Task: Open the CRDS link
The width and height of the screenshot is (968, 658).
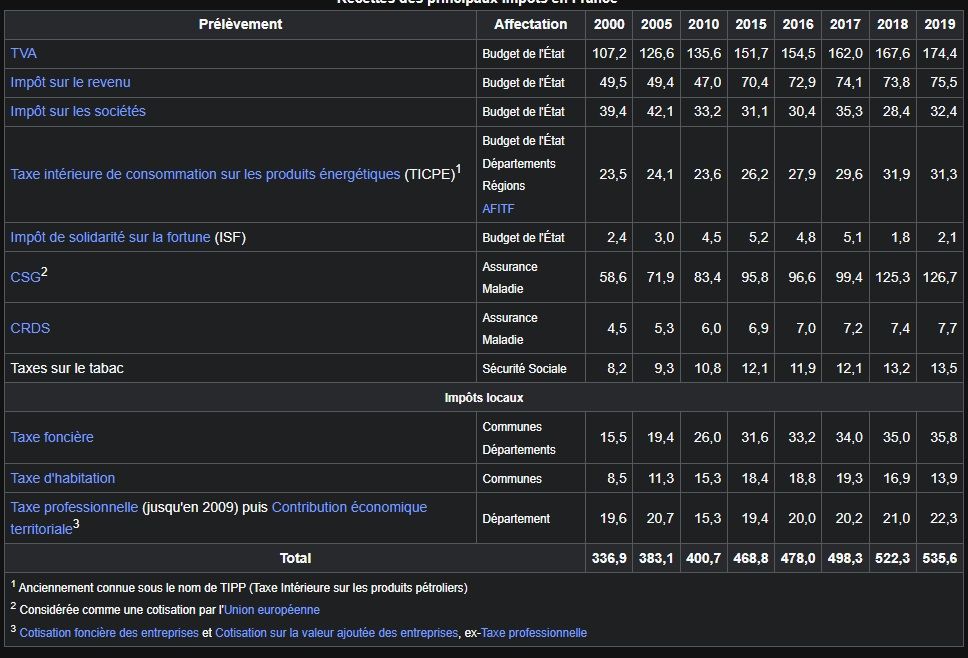Action: click(30, 328)
